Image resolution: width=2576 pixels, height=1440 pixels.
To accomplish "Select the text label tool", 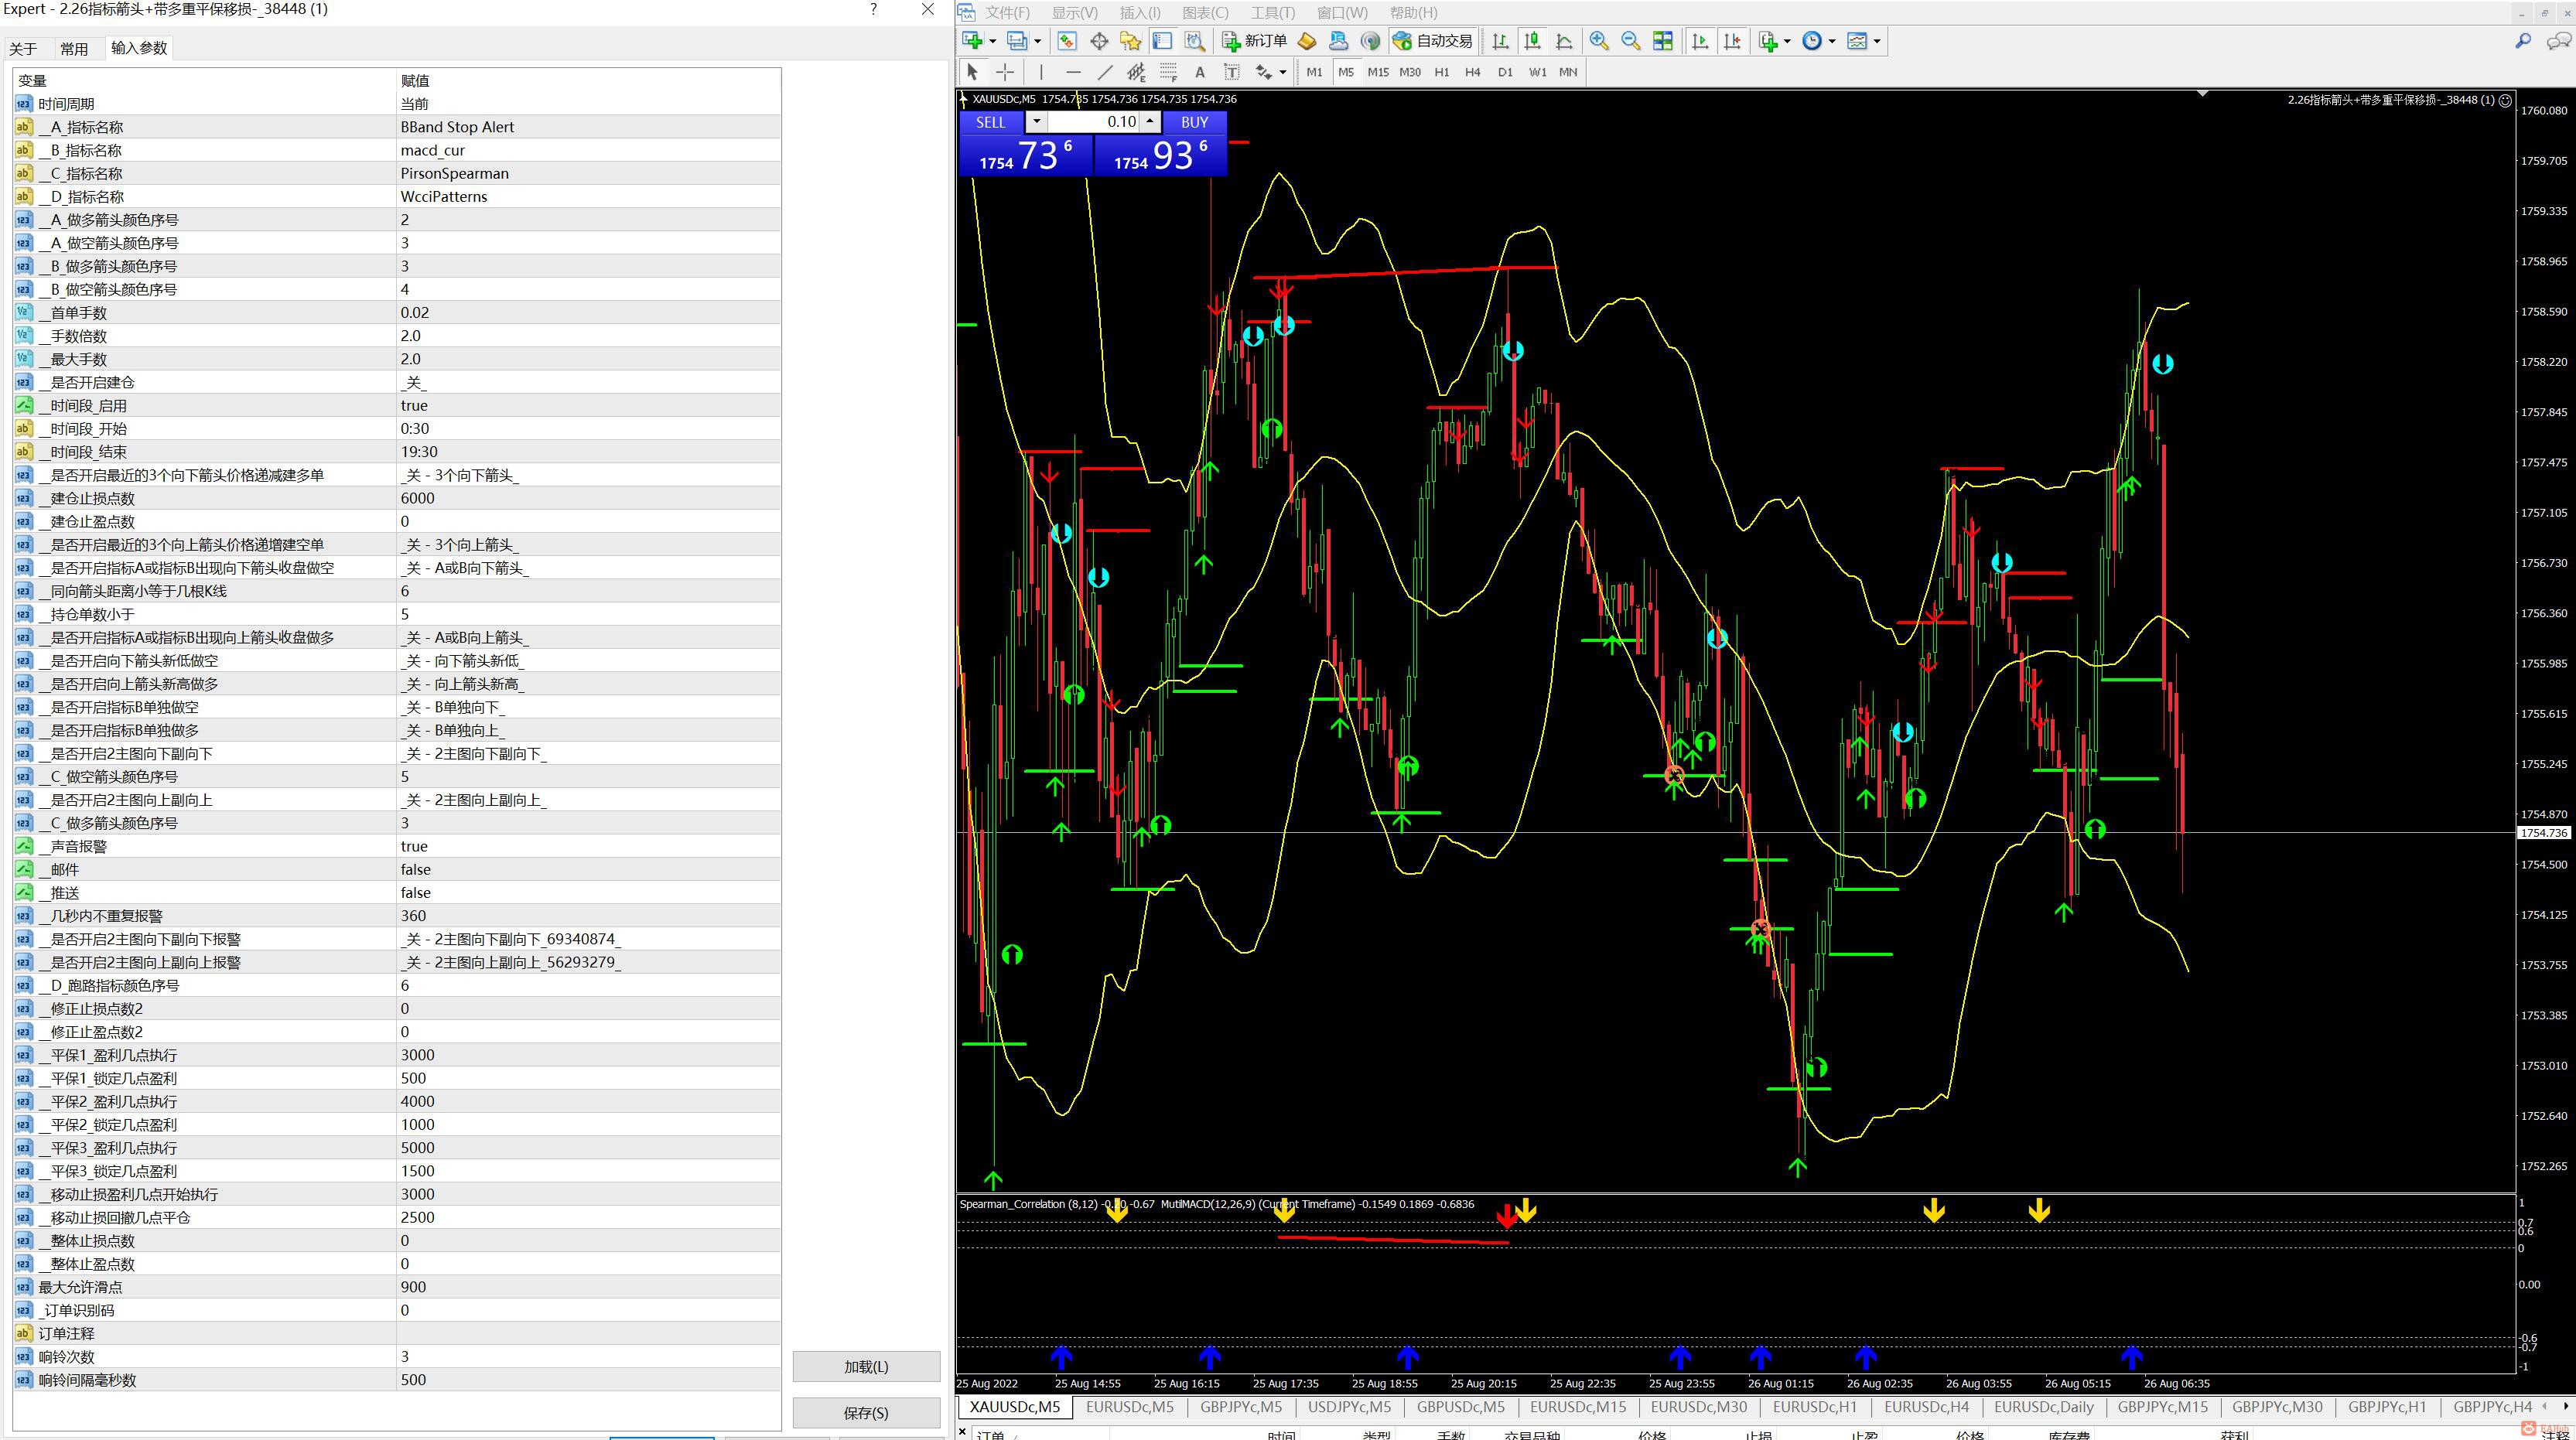I will pyautogui.click(x=1232, y=72).
